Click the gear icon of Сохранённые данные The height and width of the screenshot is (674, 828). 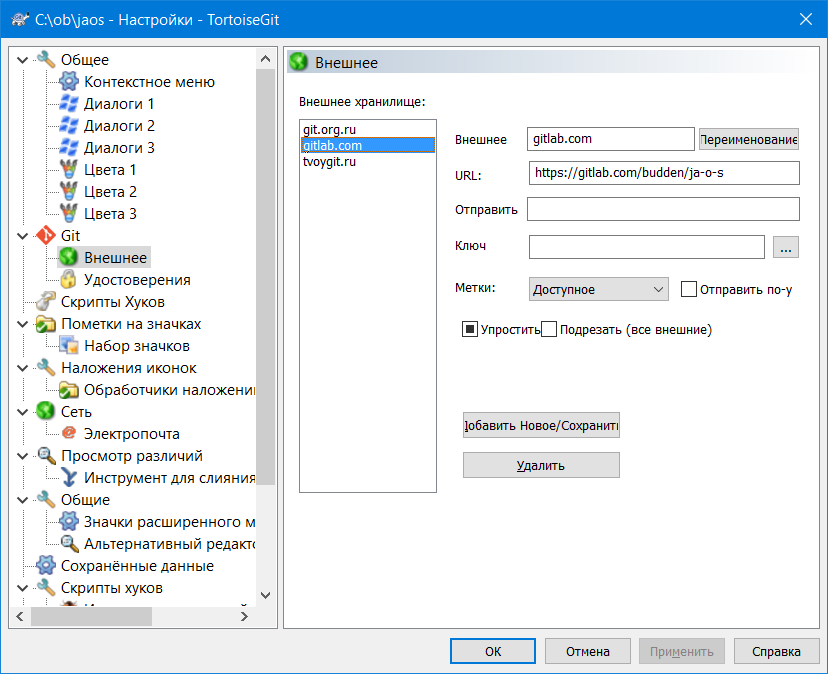(46, 566)
